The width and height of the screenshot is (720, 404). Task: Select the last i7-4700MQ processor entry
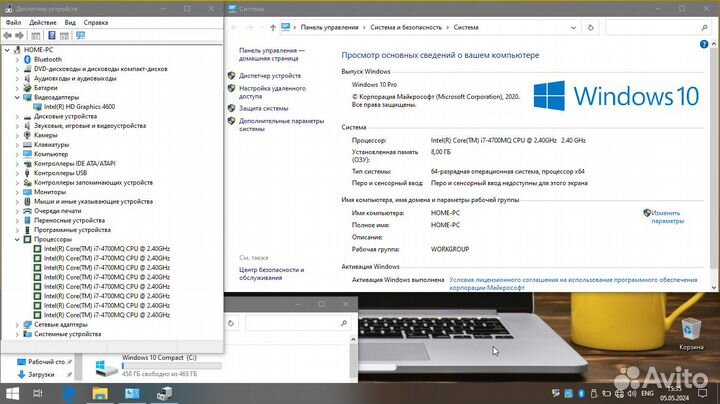coord(107,315)
